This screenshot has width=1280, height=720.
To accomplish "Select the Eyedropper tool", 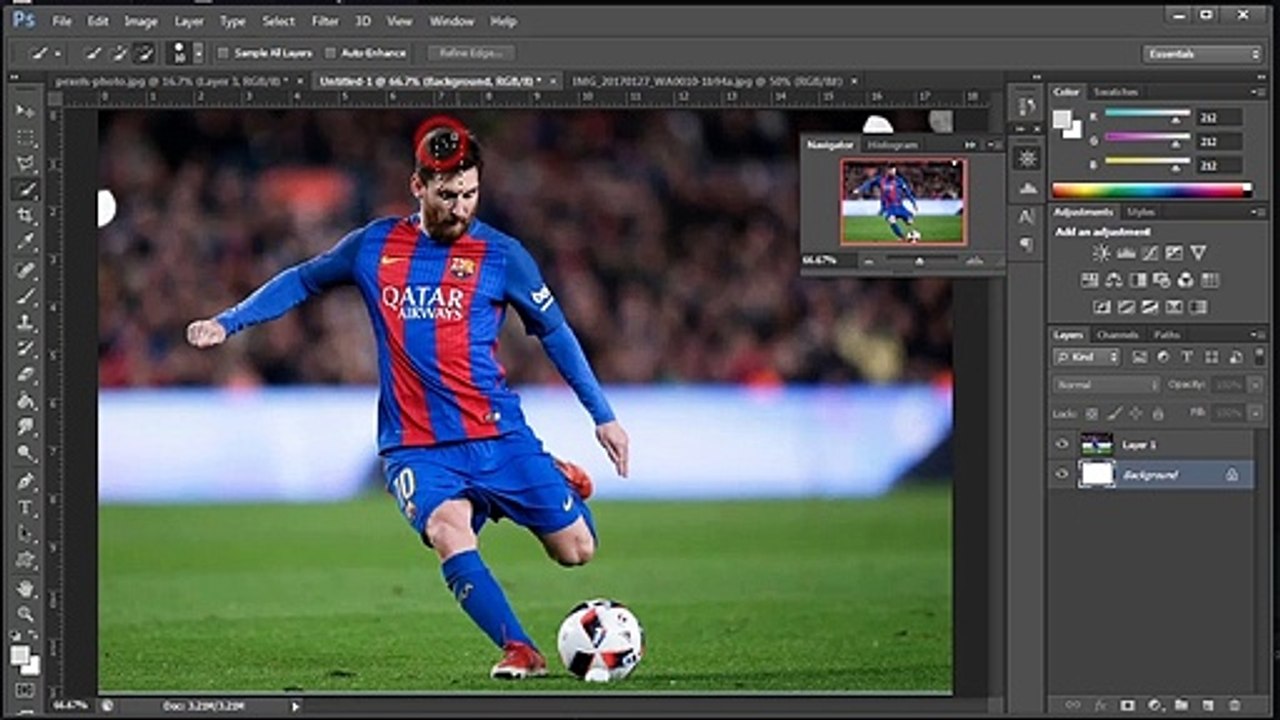I will point(26,243).
